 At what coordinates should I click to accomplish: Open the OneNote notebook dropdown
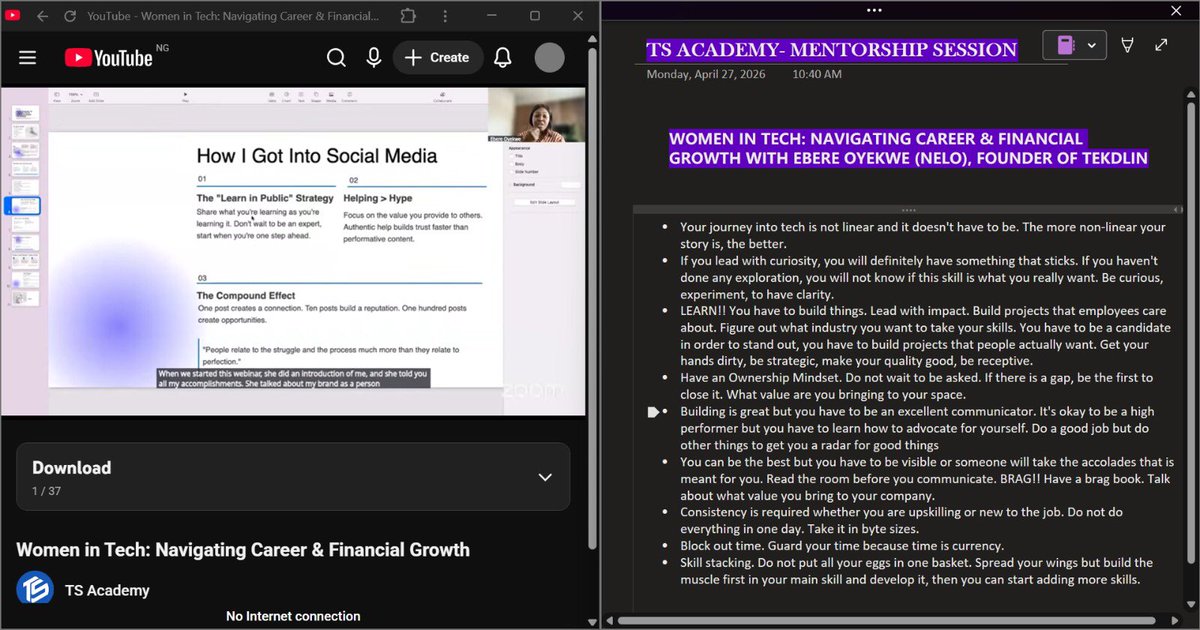[x=1075, y=45]
